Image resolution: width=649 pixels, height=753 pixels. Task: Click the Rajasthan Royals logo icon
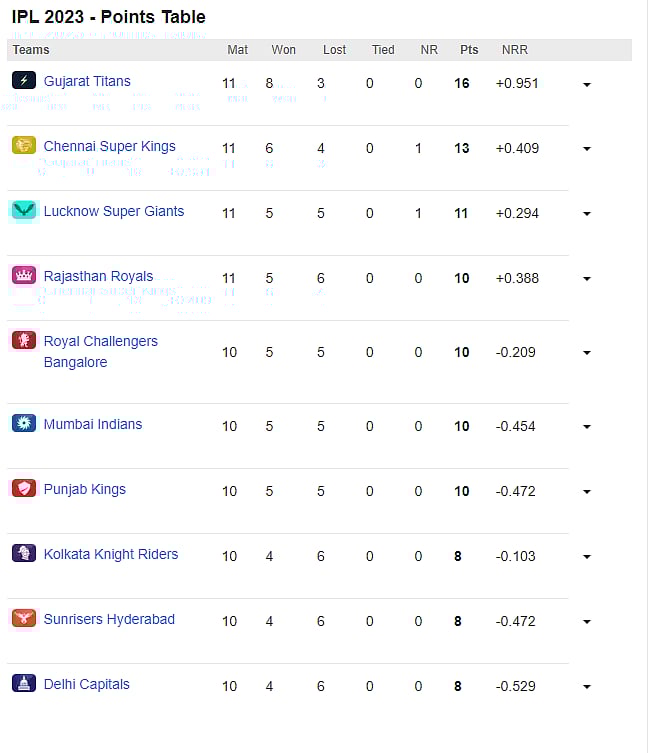(x=24, y=276)
